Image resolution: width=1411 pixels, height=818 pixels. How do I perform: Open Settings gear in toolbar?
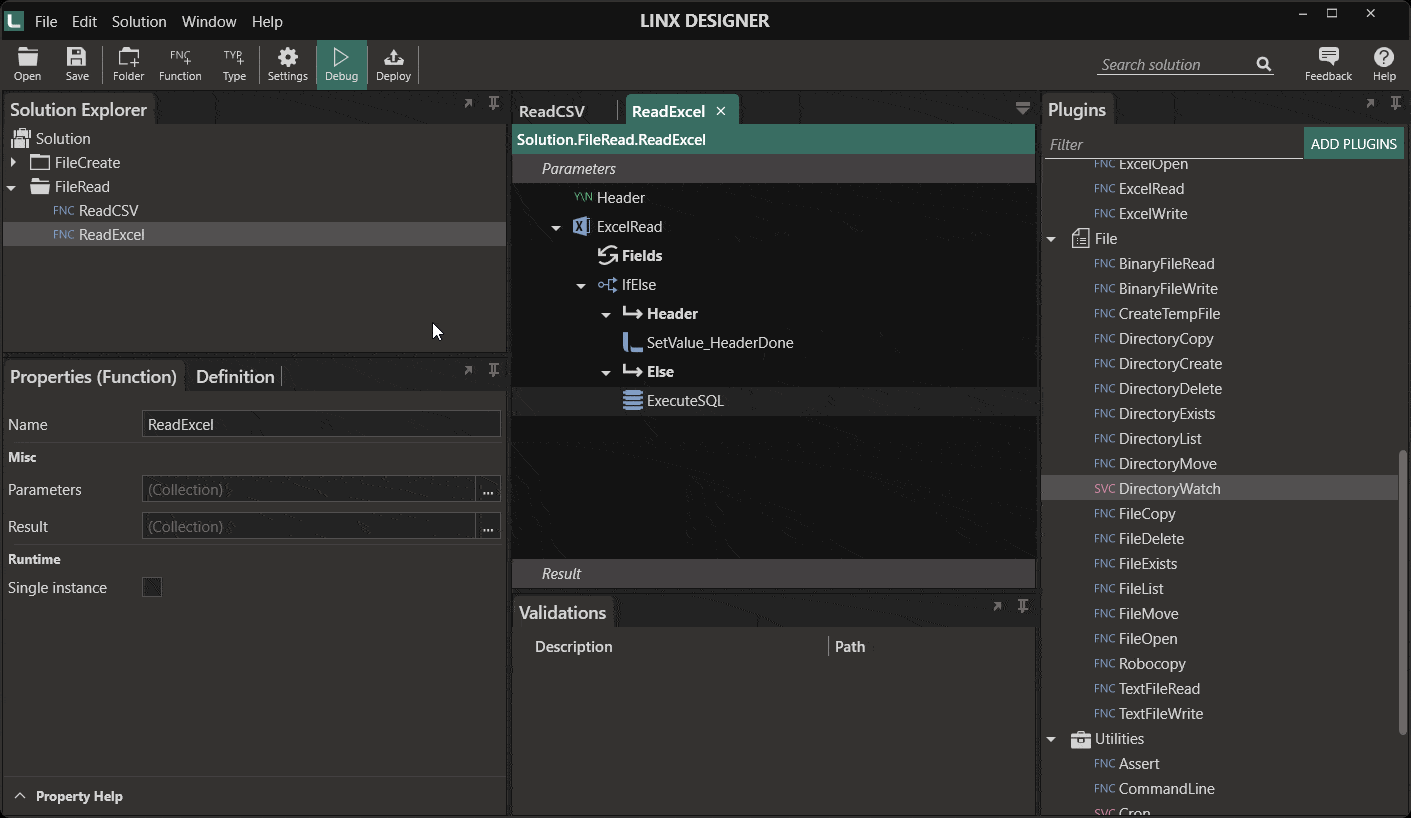pos(287,64)
